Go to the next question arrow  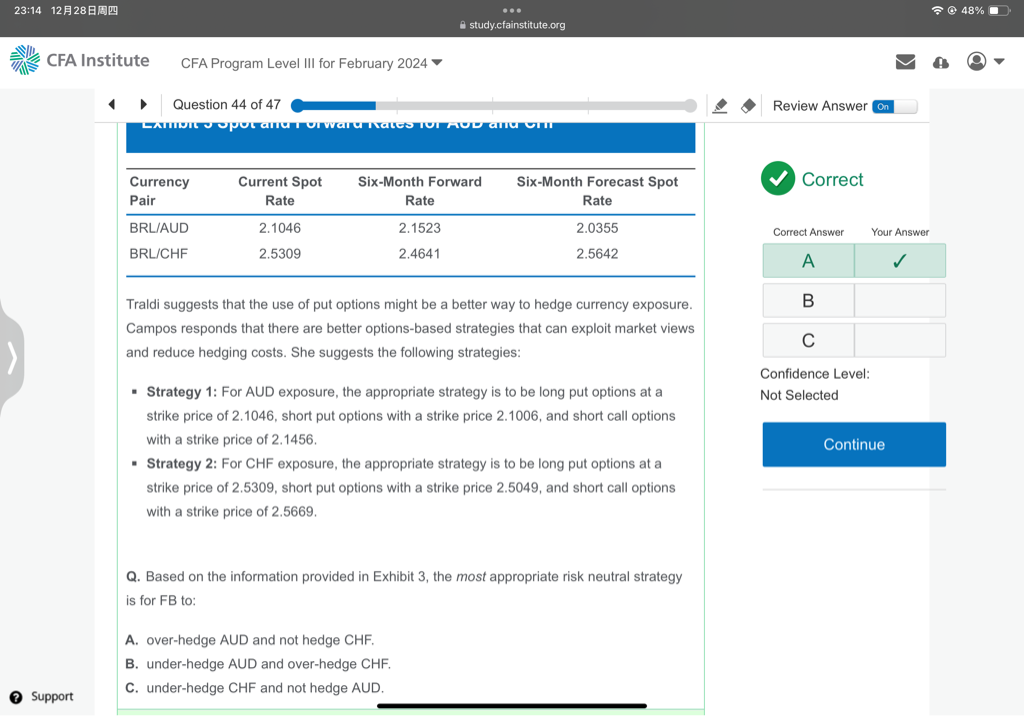pos(143,105)
